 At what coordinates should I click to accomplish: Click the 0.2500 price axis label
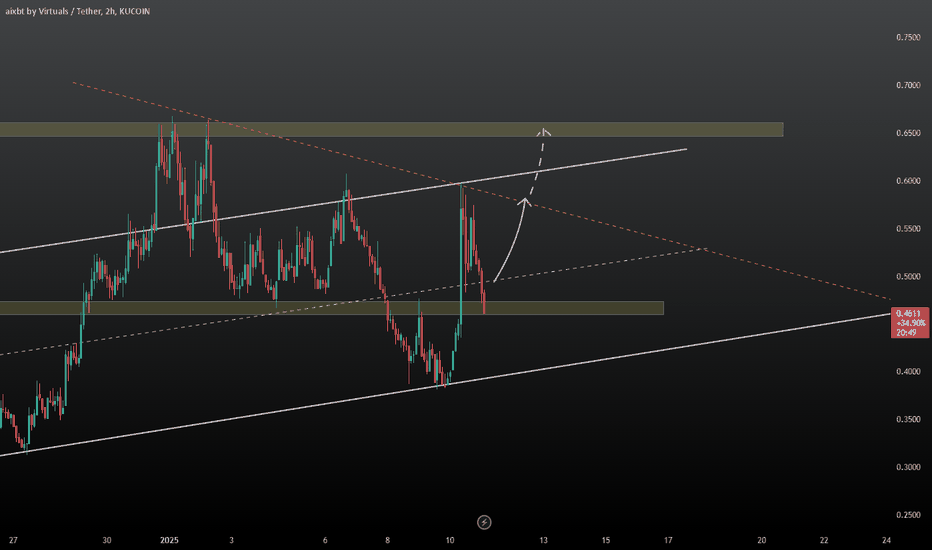[x=908, y=515]
